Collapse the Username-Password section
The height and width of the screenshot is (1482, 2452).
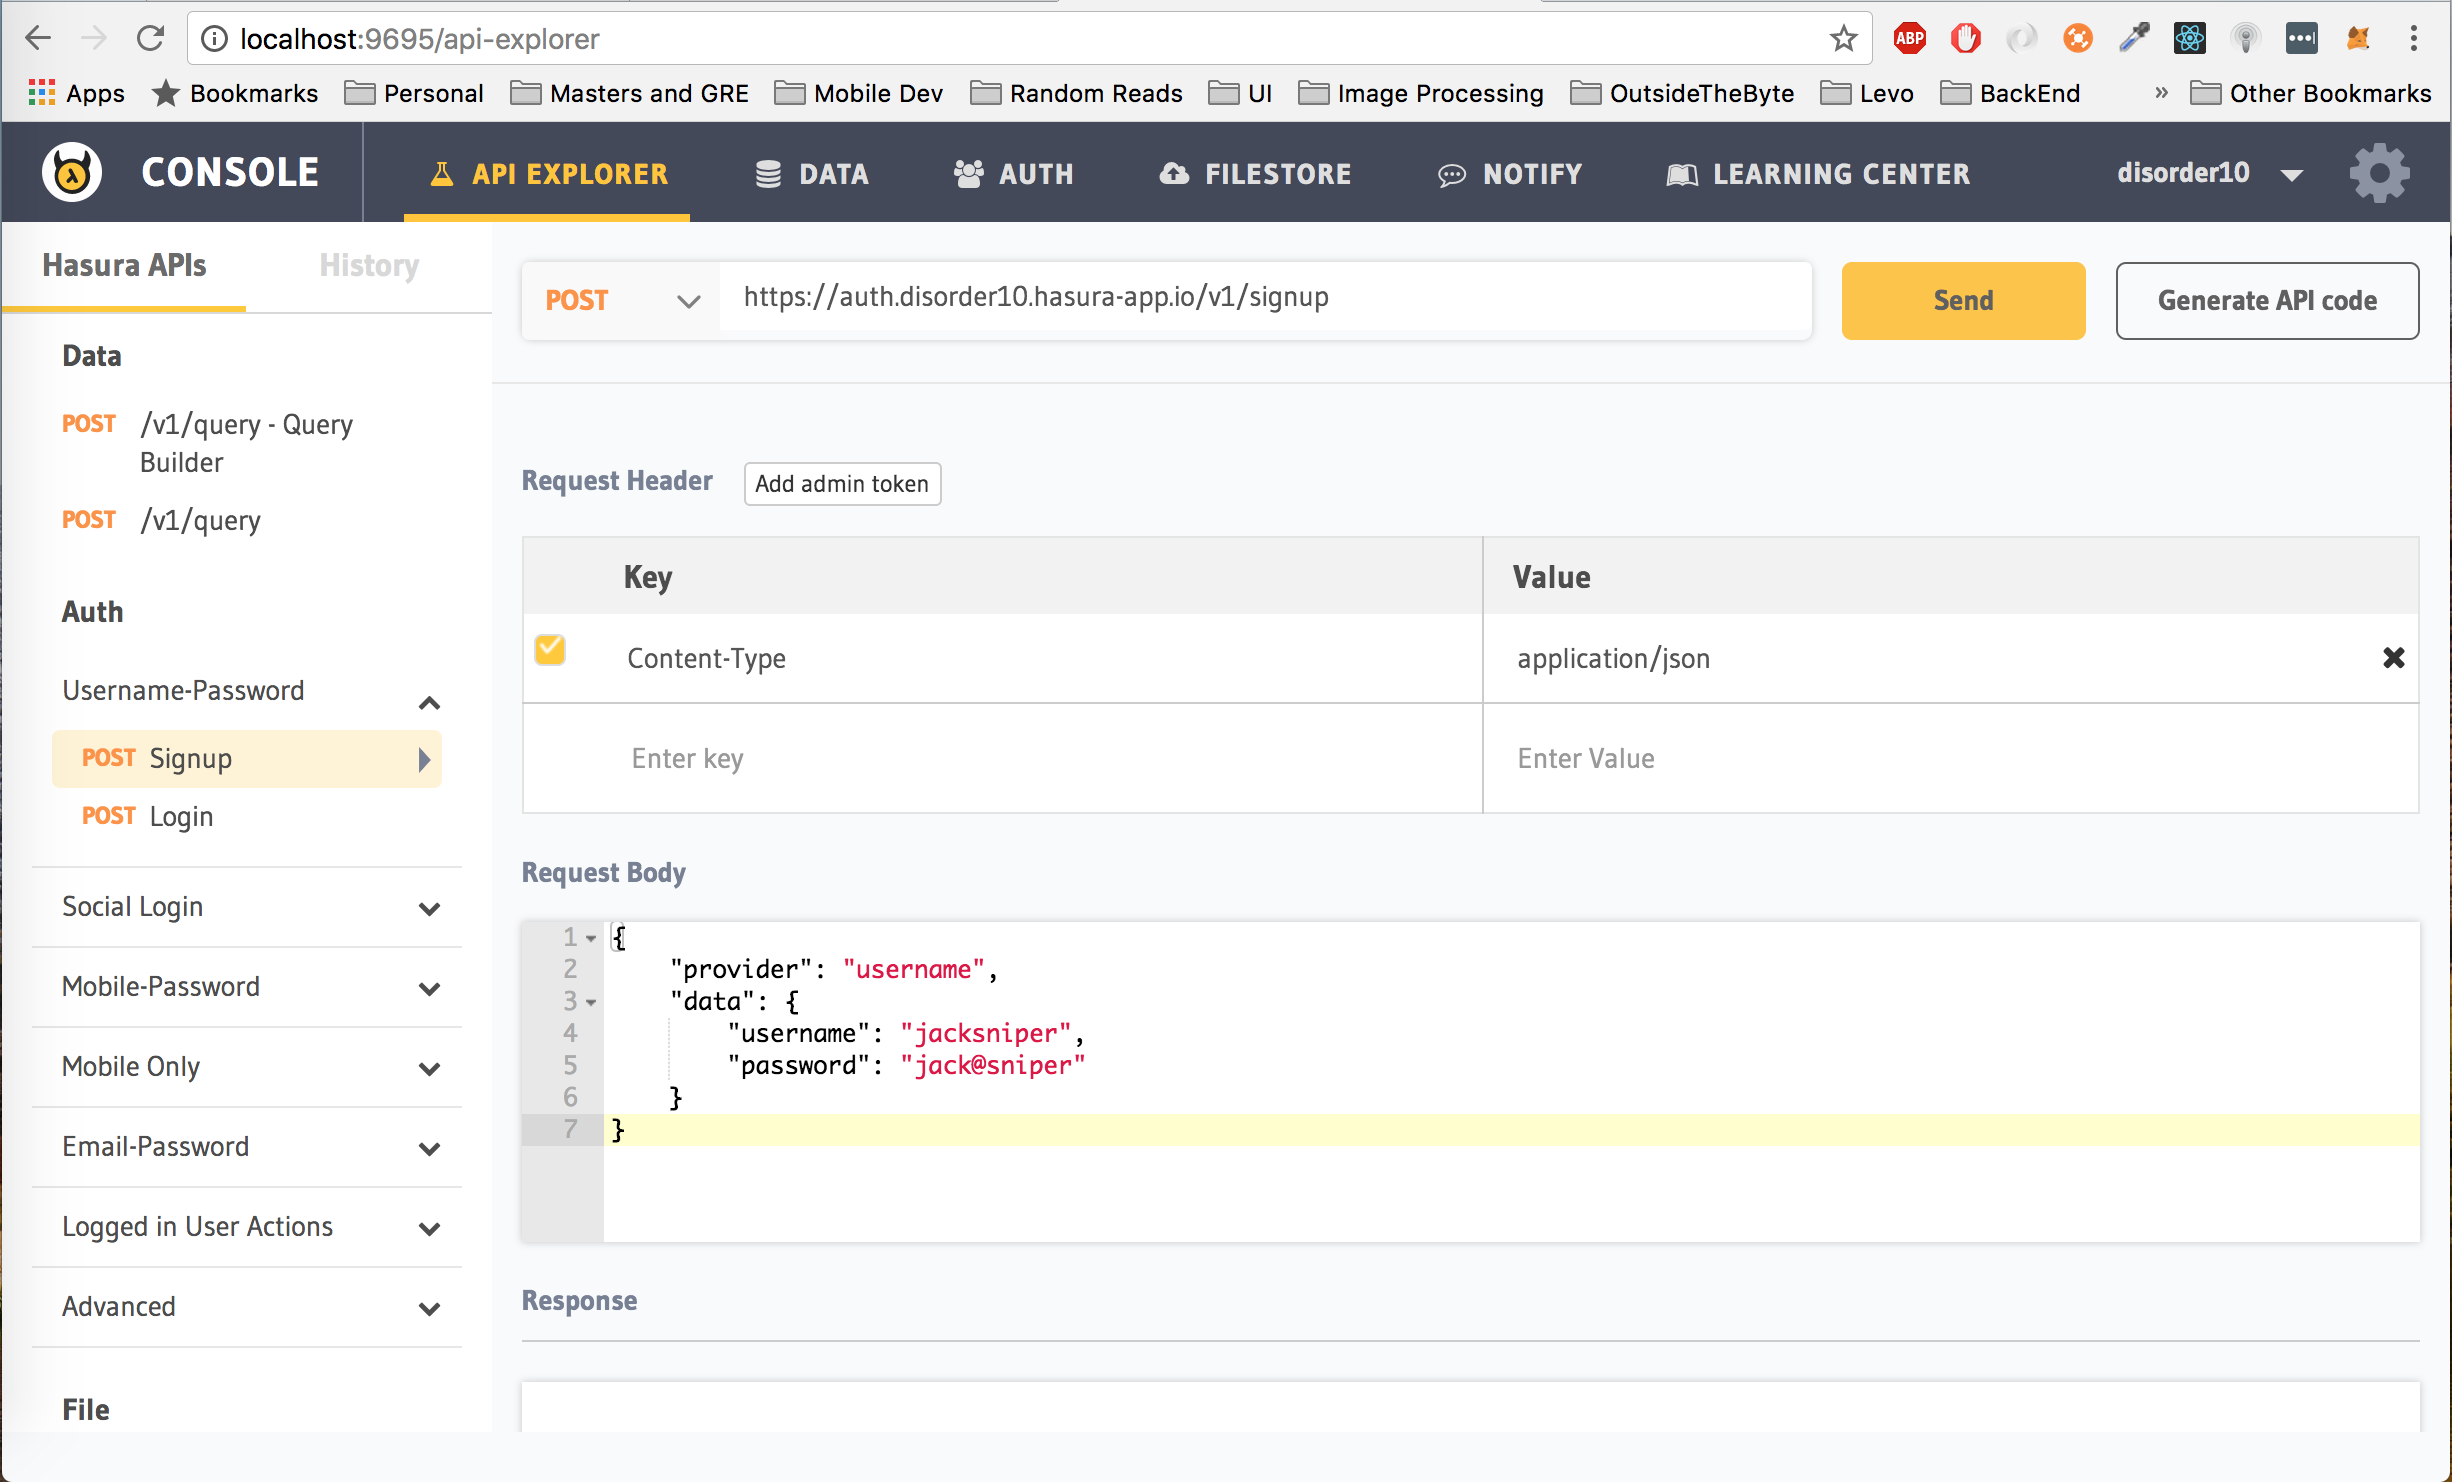(429, 703)
